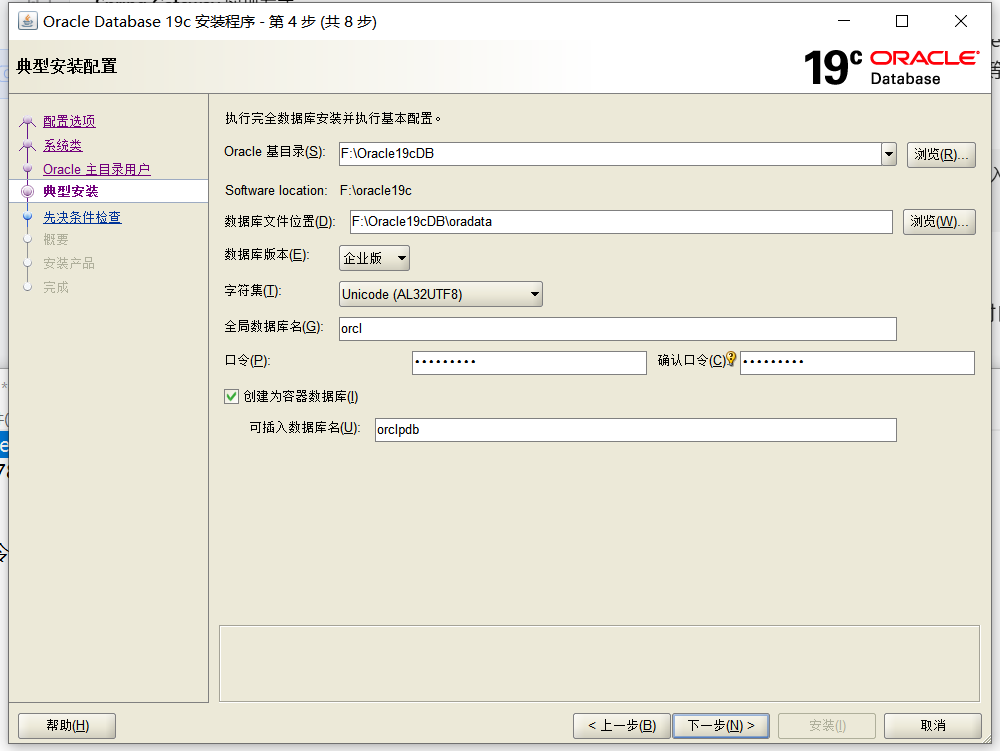The height and width of the screenshot is (751, 1000).
Task: Click the message area at the bottom
Action: tap(599, 664)
